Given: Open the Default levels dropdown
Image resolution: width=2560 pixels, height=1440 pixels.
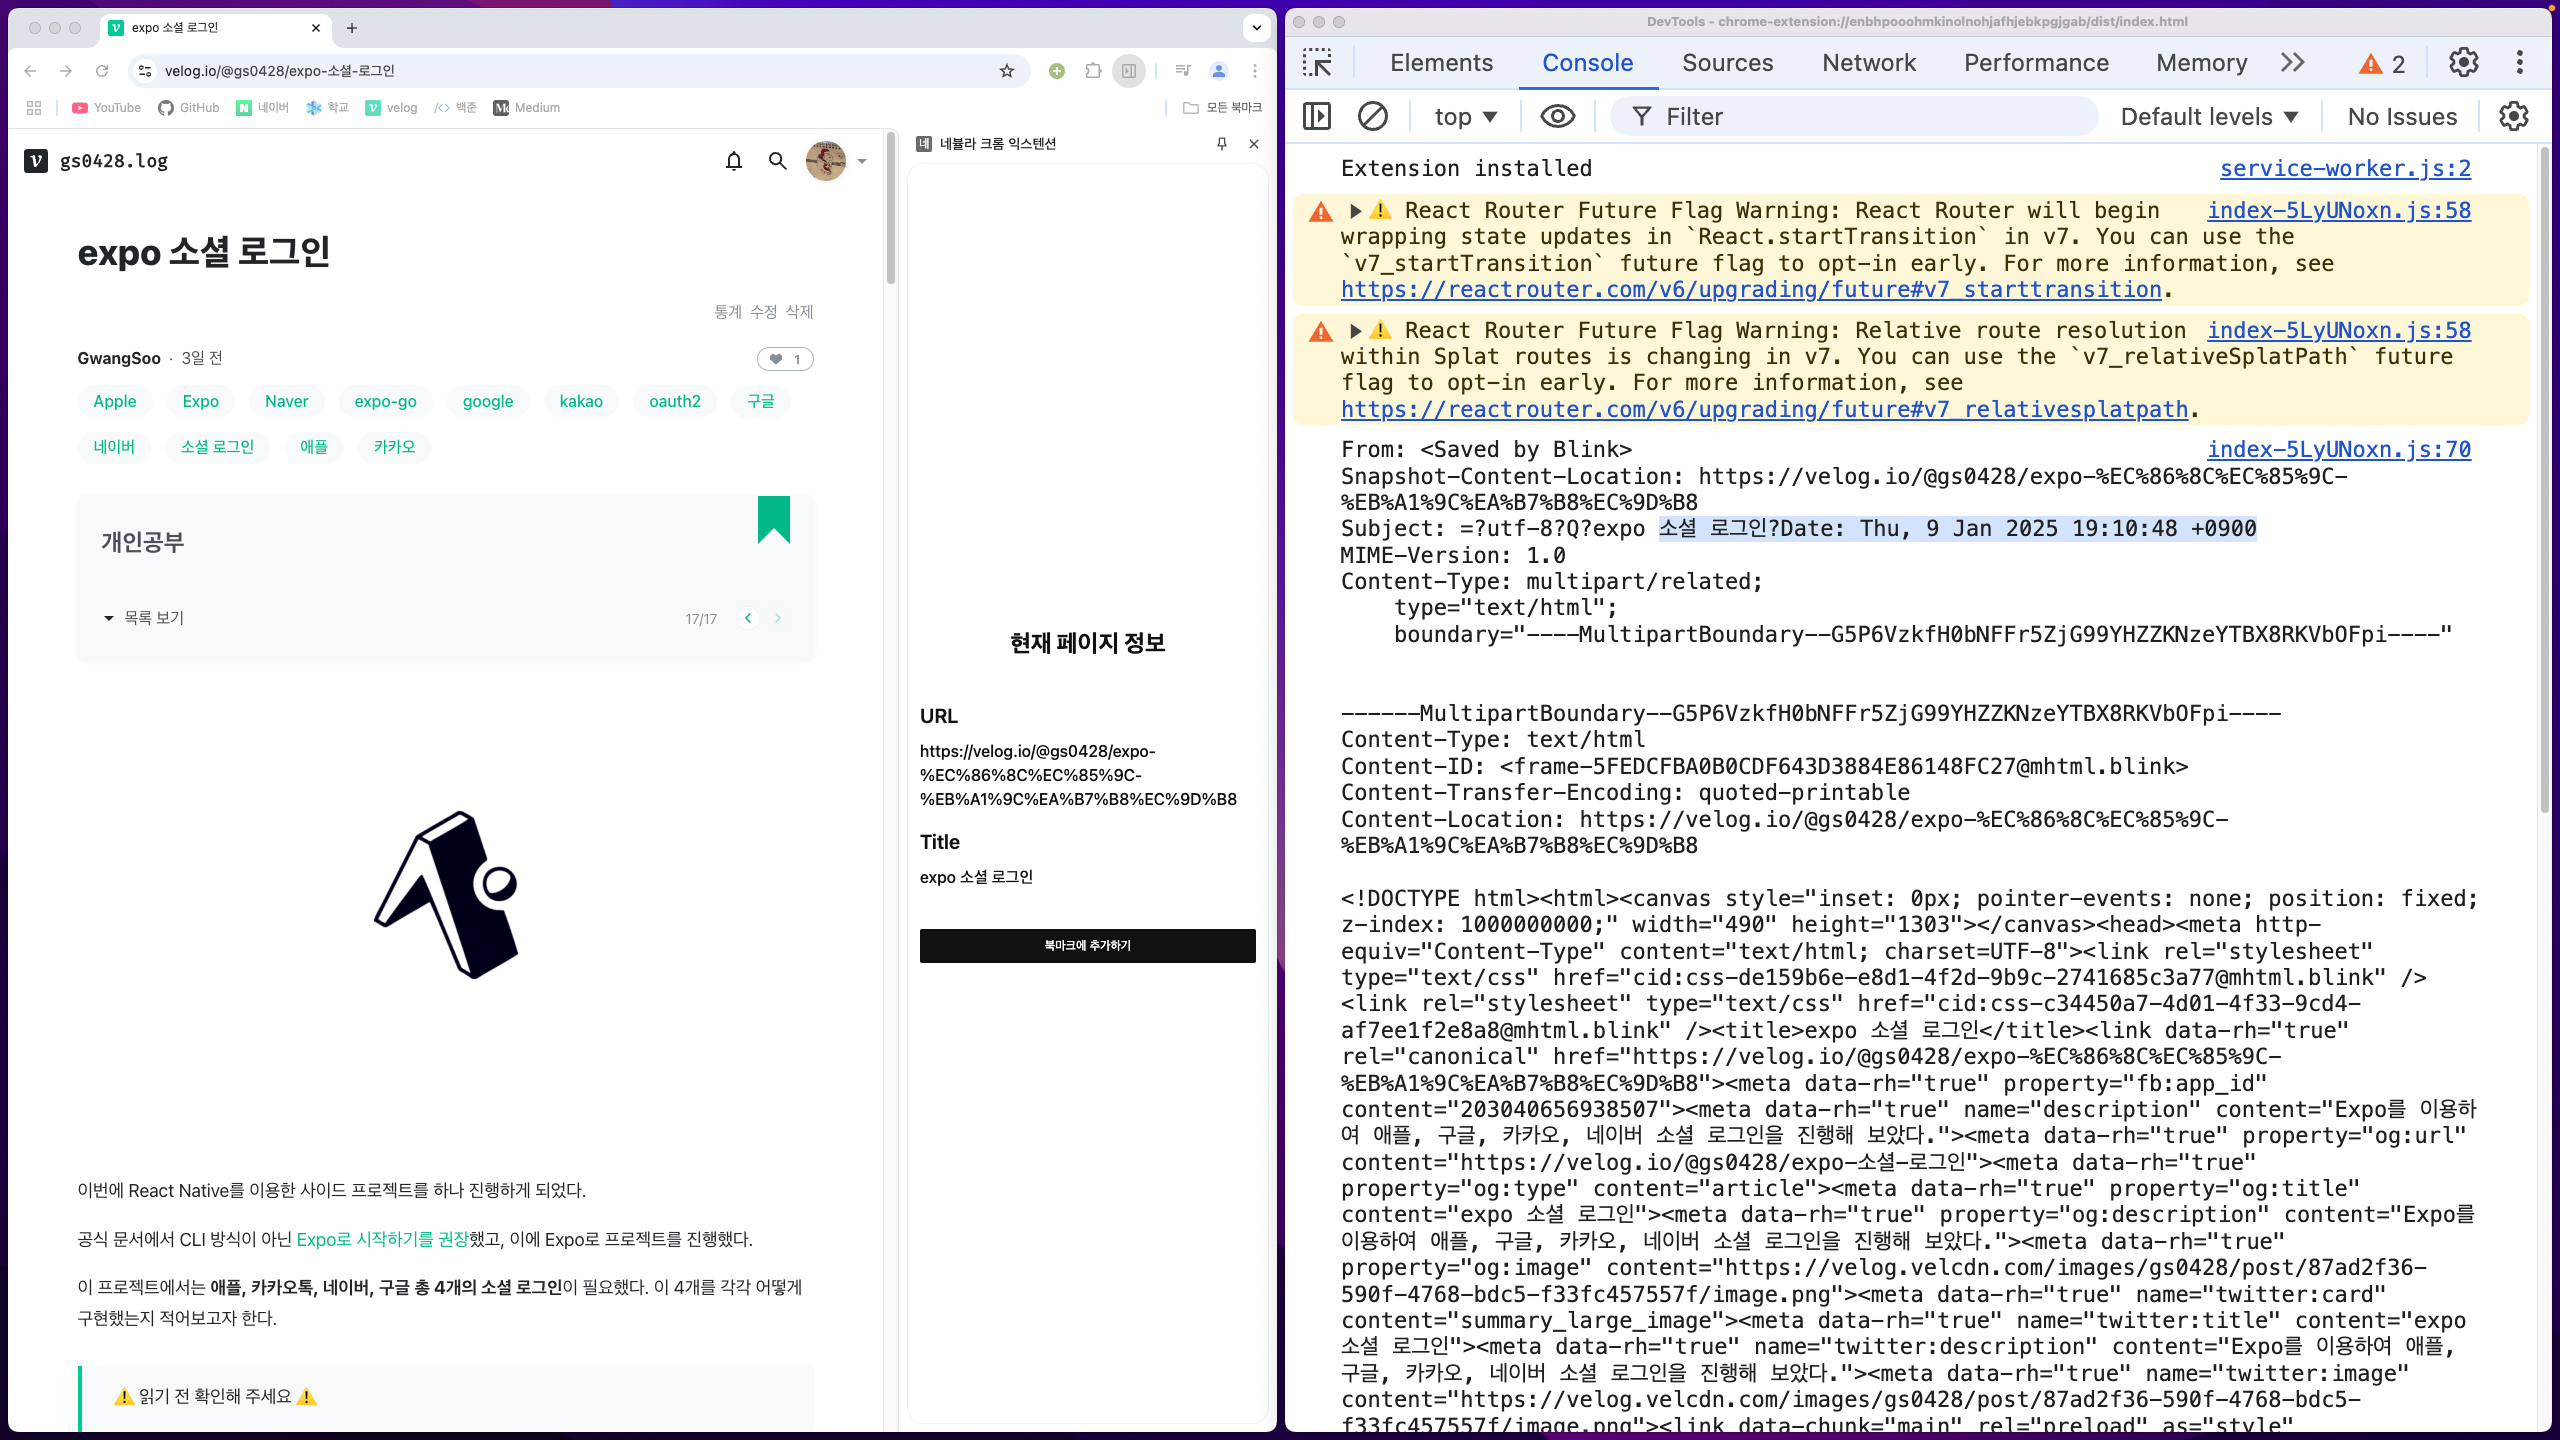Looking at the screenshot, I should point(2209,117).
